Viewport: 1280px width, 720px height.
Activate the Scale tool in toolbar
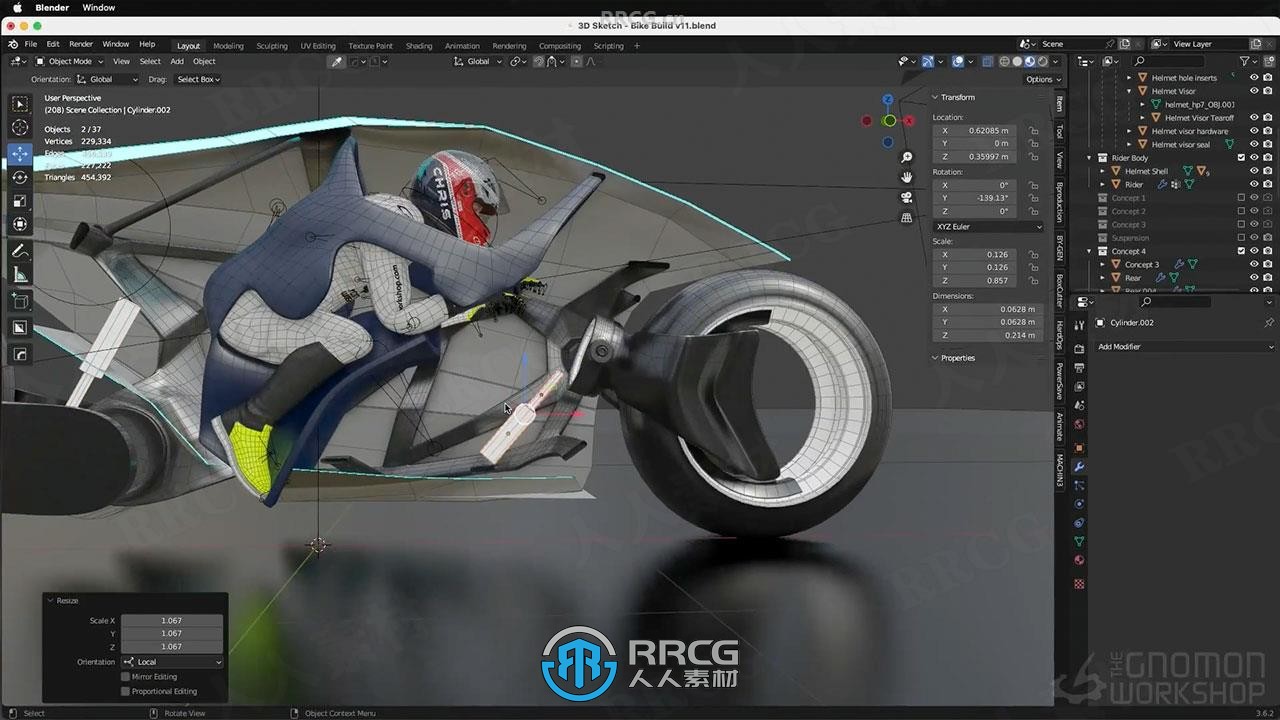(20, 201)
